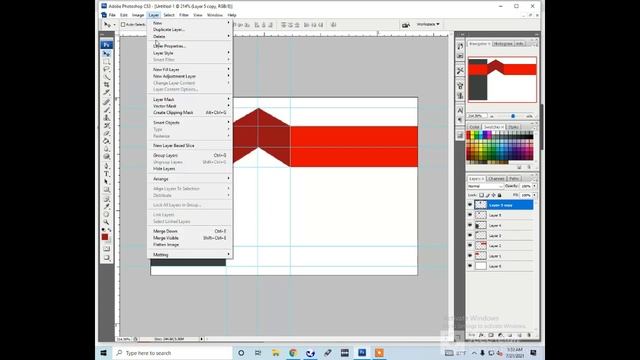Choose Group Layers
This screenshot has width=640, height=360.
(x=190, y=156)
